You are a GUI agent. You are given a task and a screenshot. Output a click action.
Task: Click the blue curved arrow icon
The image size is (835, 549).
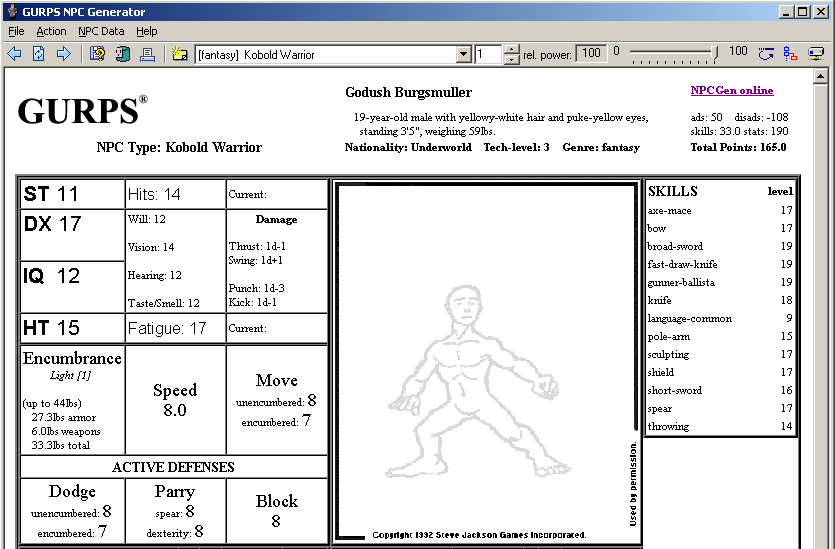pyautogui.click(x=766, y=54)
